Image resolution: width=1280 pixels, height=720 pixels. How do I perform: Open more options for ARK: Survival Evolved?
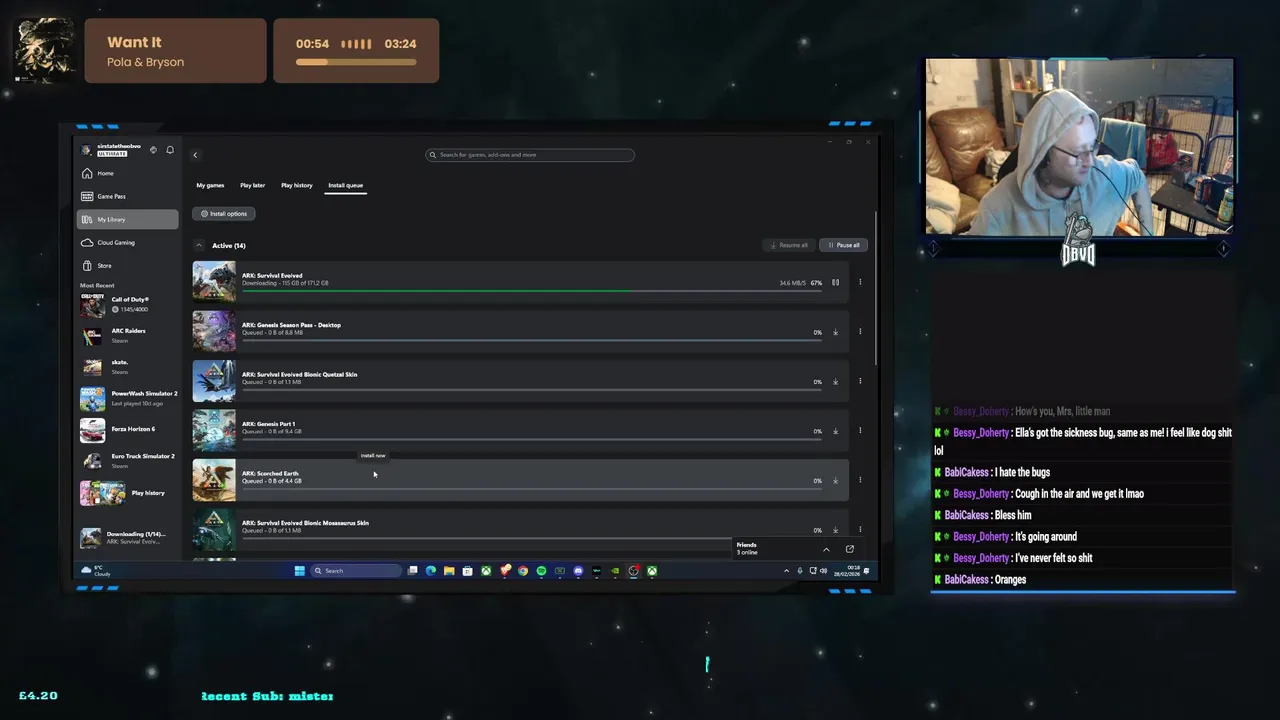click(x=860, y=282)
